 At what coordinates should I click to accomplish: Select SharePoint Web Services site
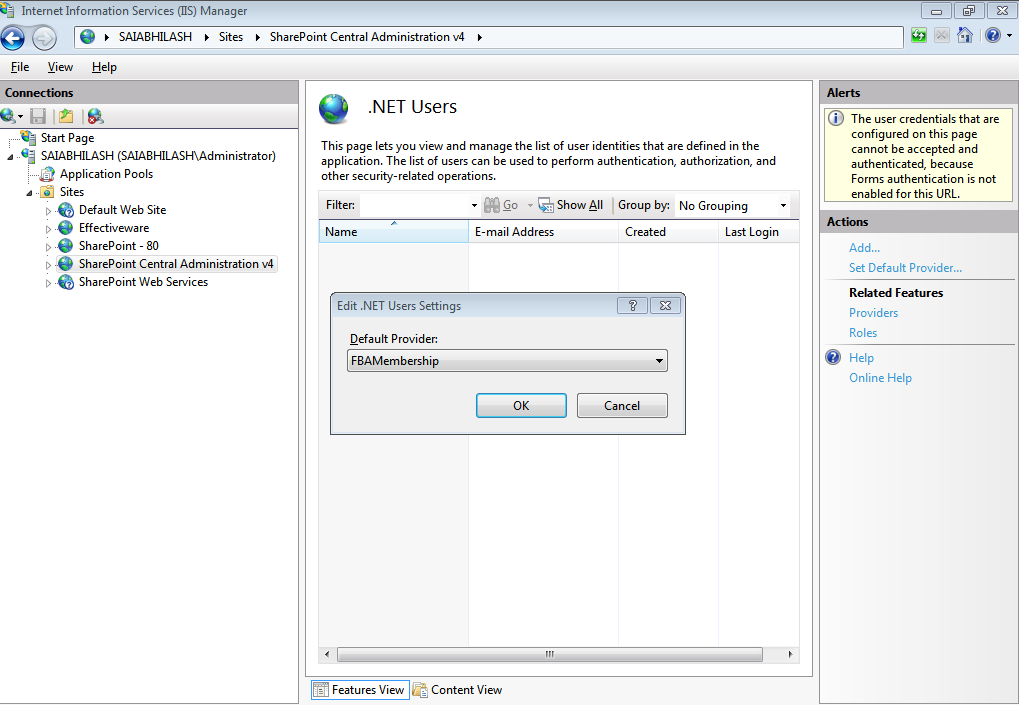pos(143,282)
